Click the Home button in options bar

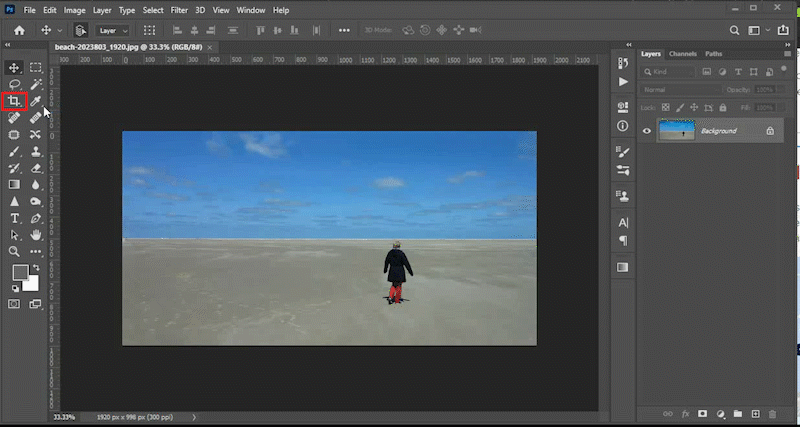click(18, 31)
